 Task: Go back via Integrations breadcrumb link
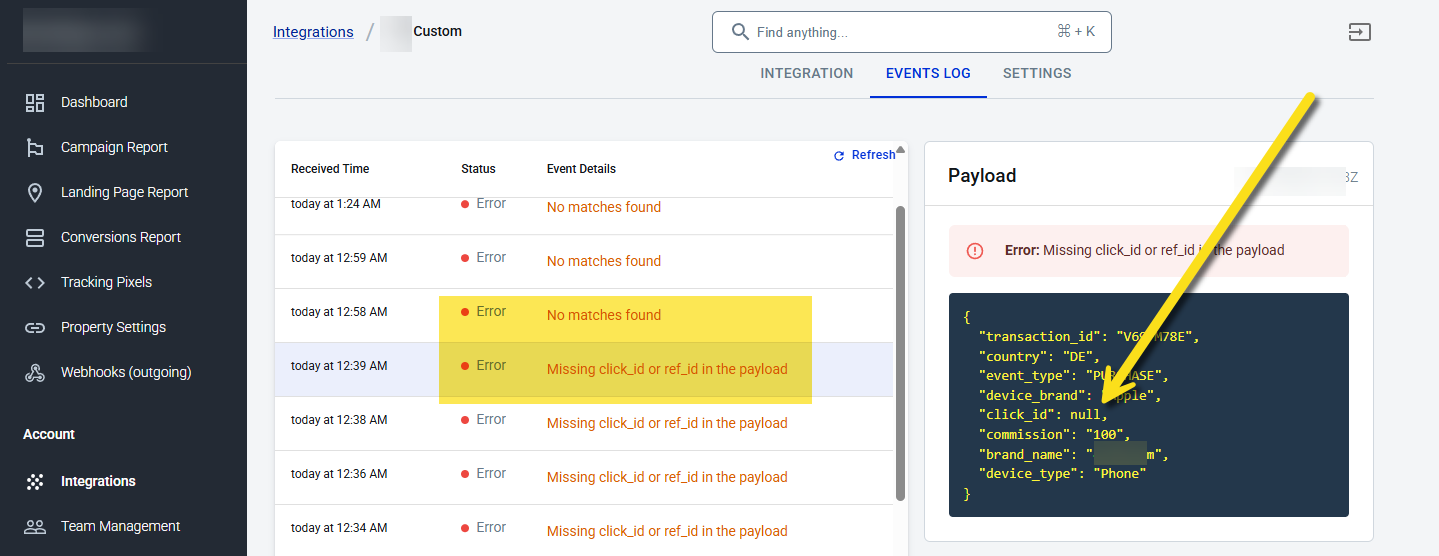point(313,32)
